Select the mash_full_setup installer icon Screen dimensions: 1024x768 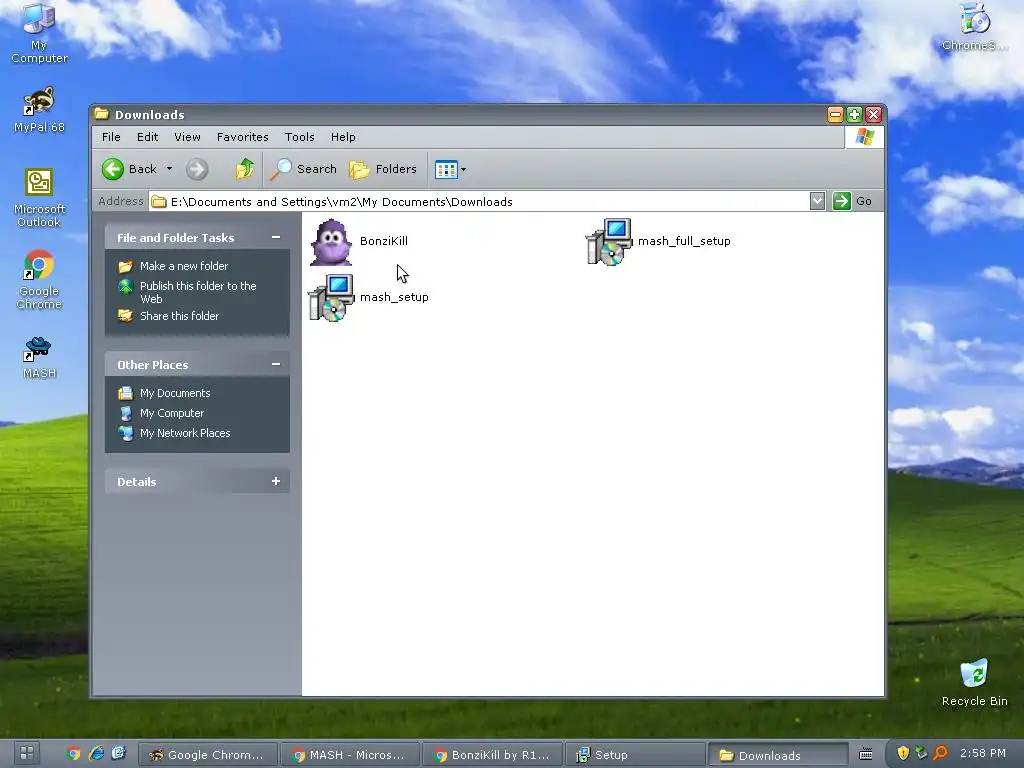(609, 242)
